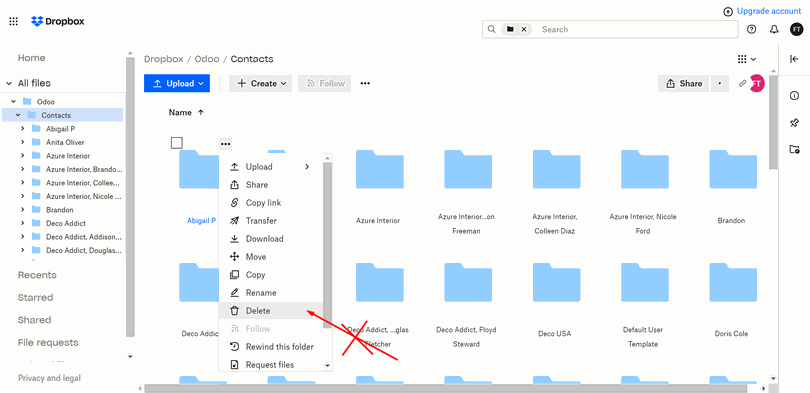
Task: Expand Anita Oliver in the tree
Action: point(22,142)
